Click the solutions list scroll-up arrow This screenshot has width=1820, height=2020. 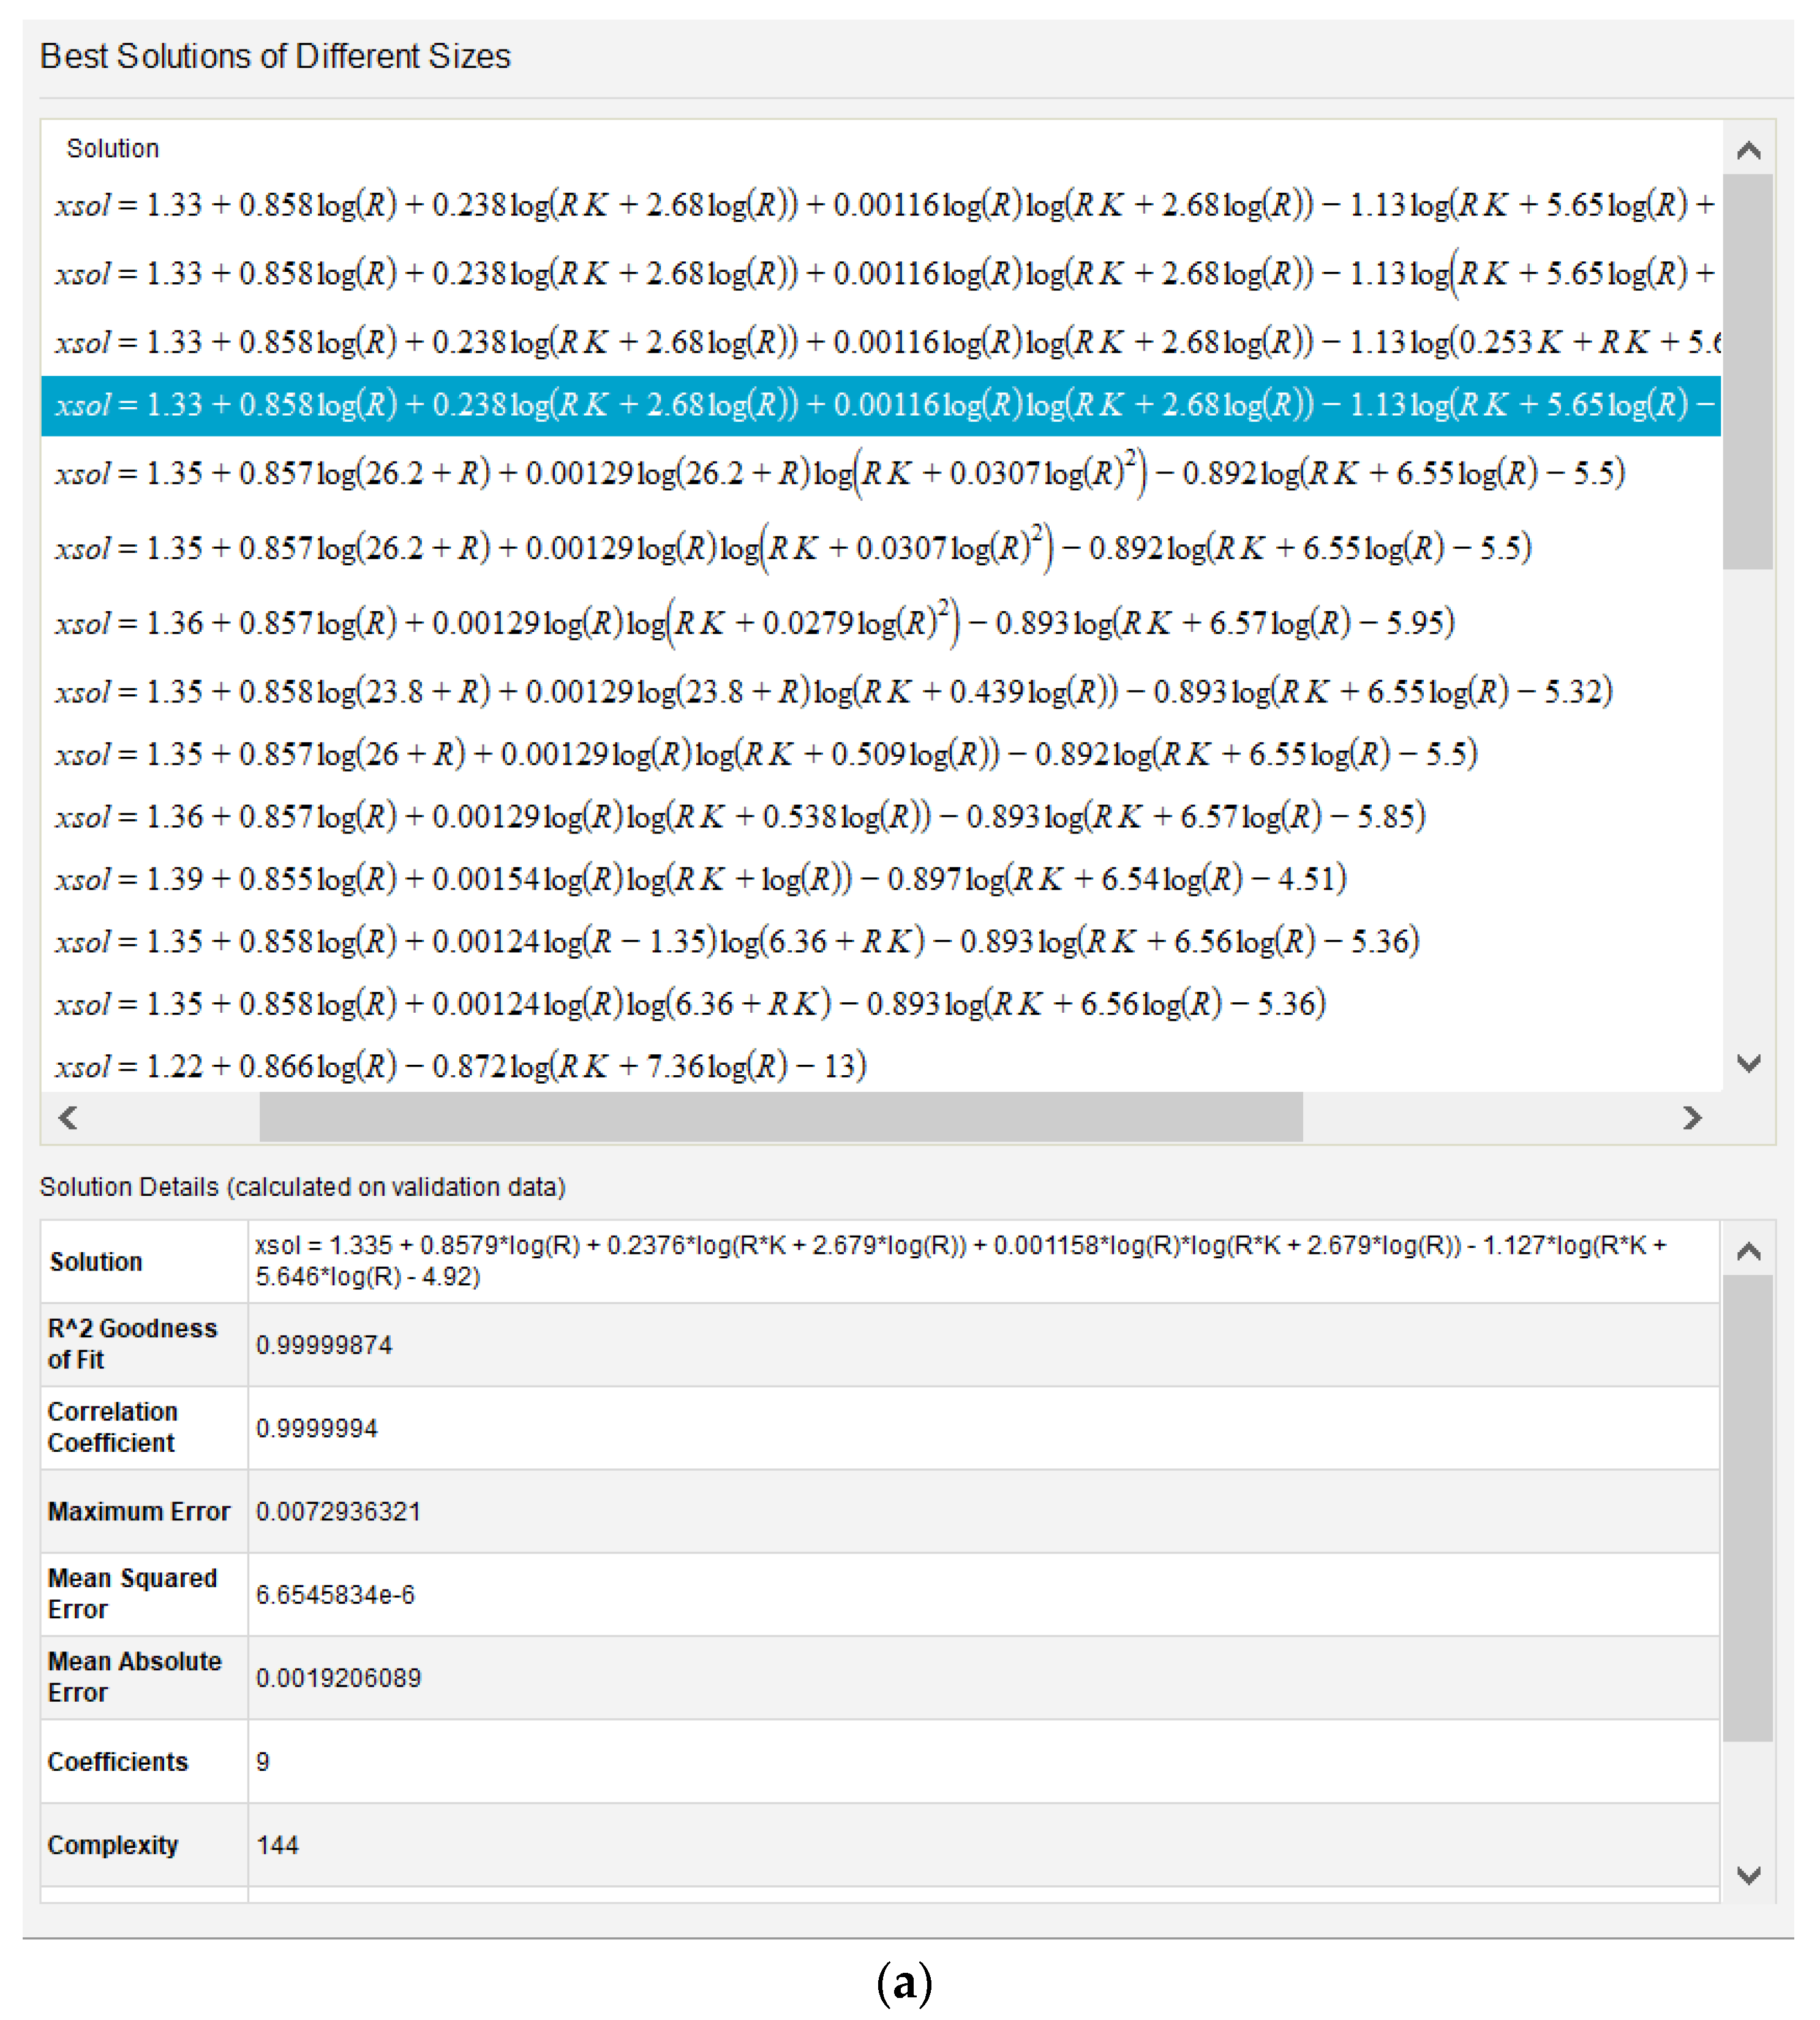(1748, 150)
